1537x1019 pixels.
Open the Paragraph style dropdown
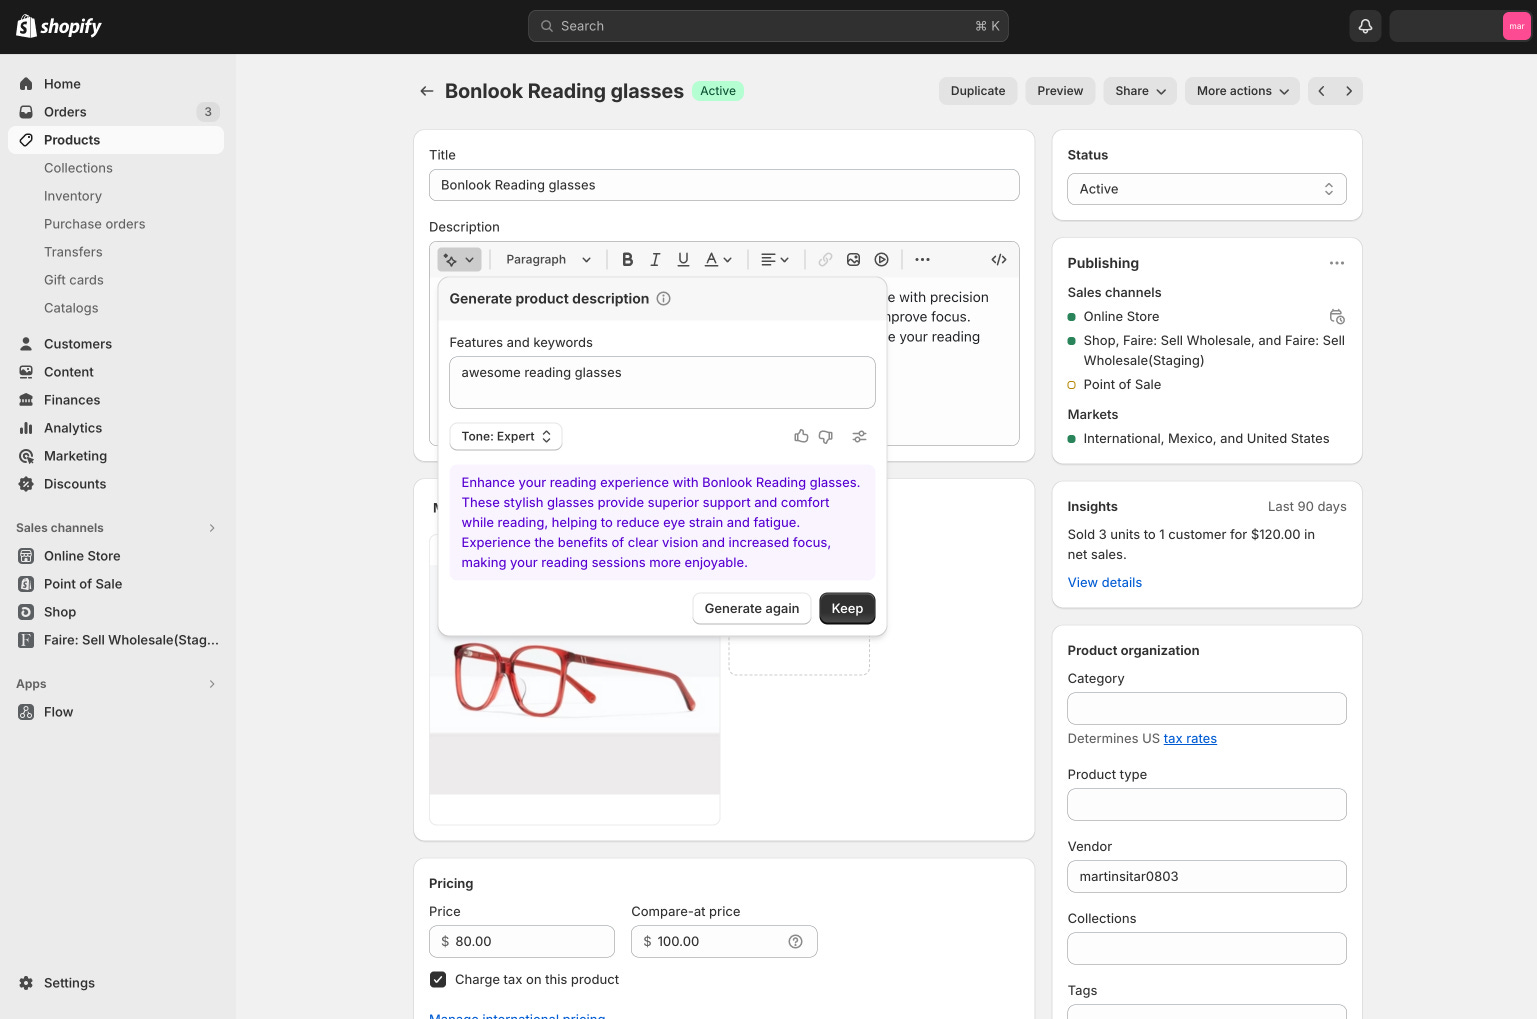[548, 260]
